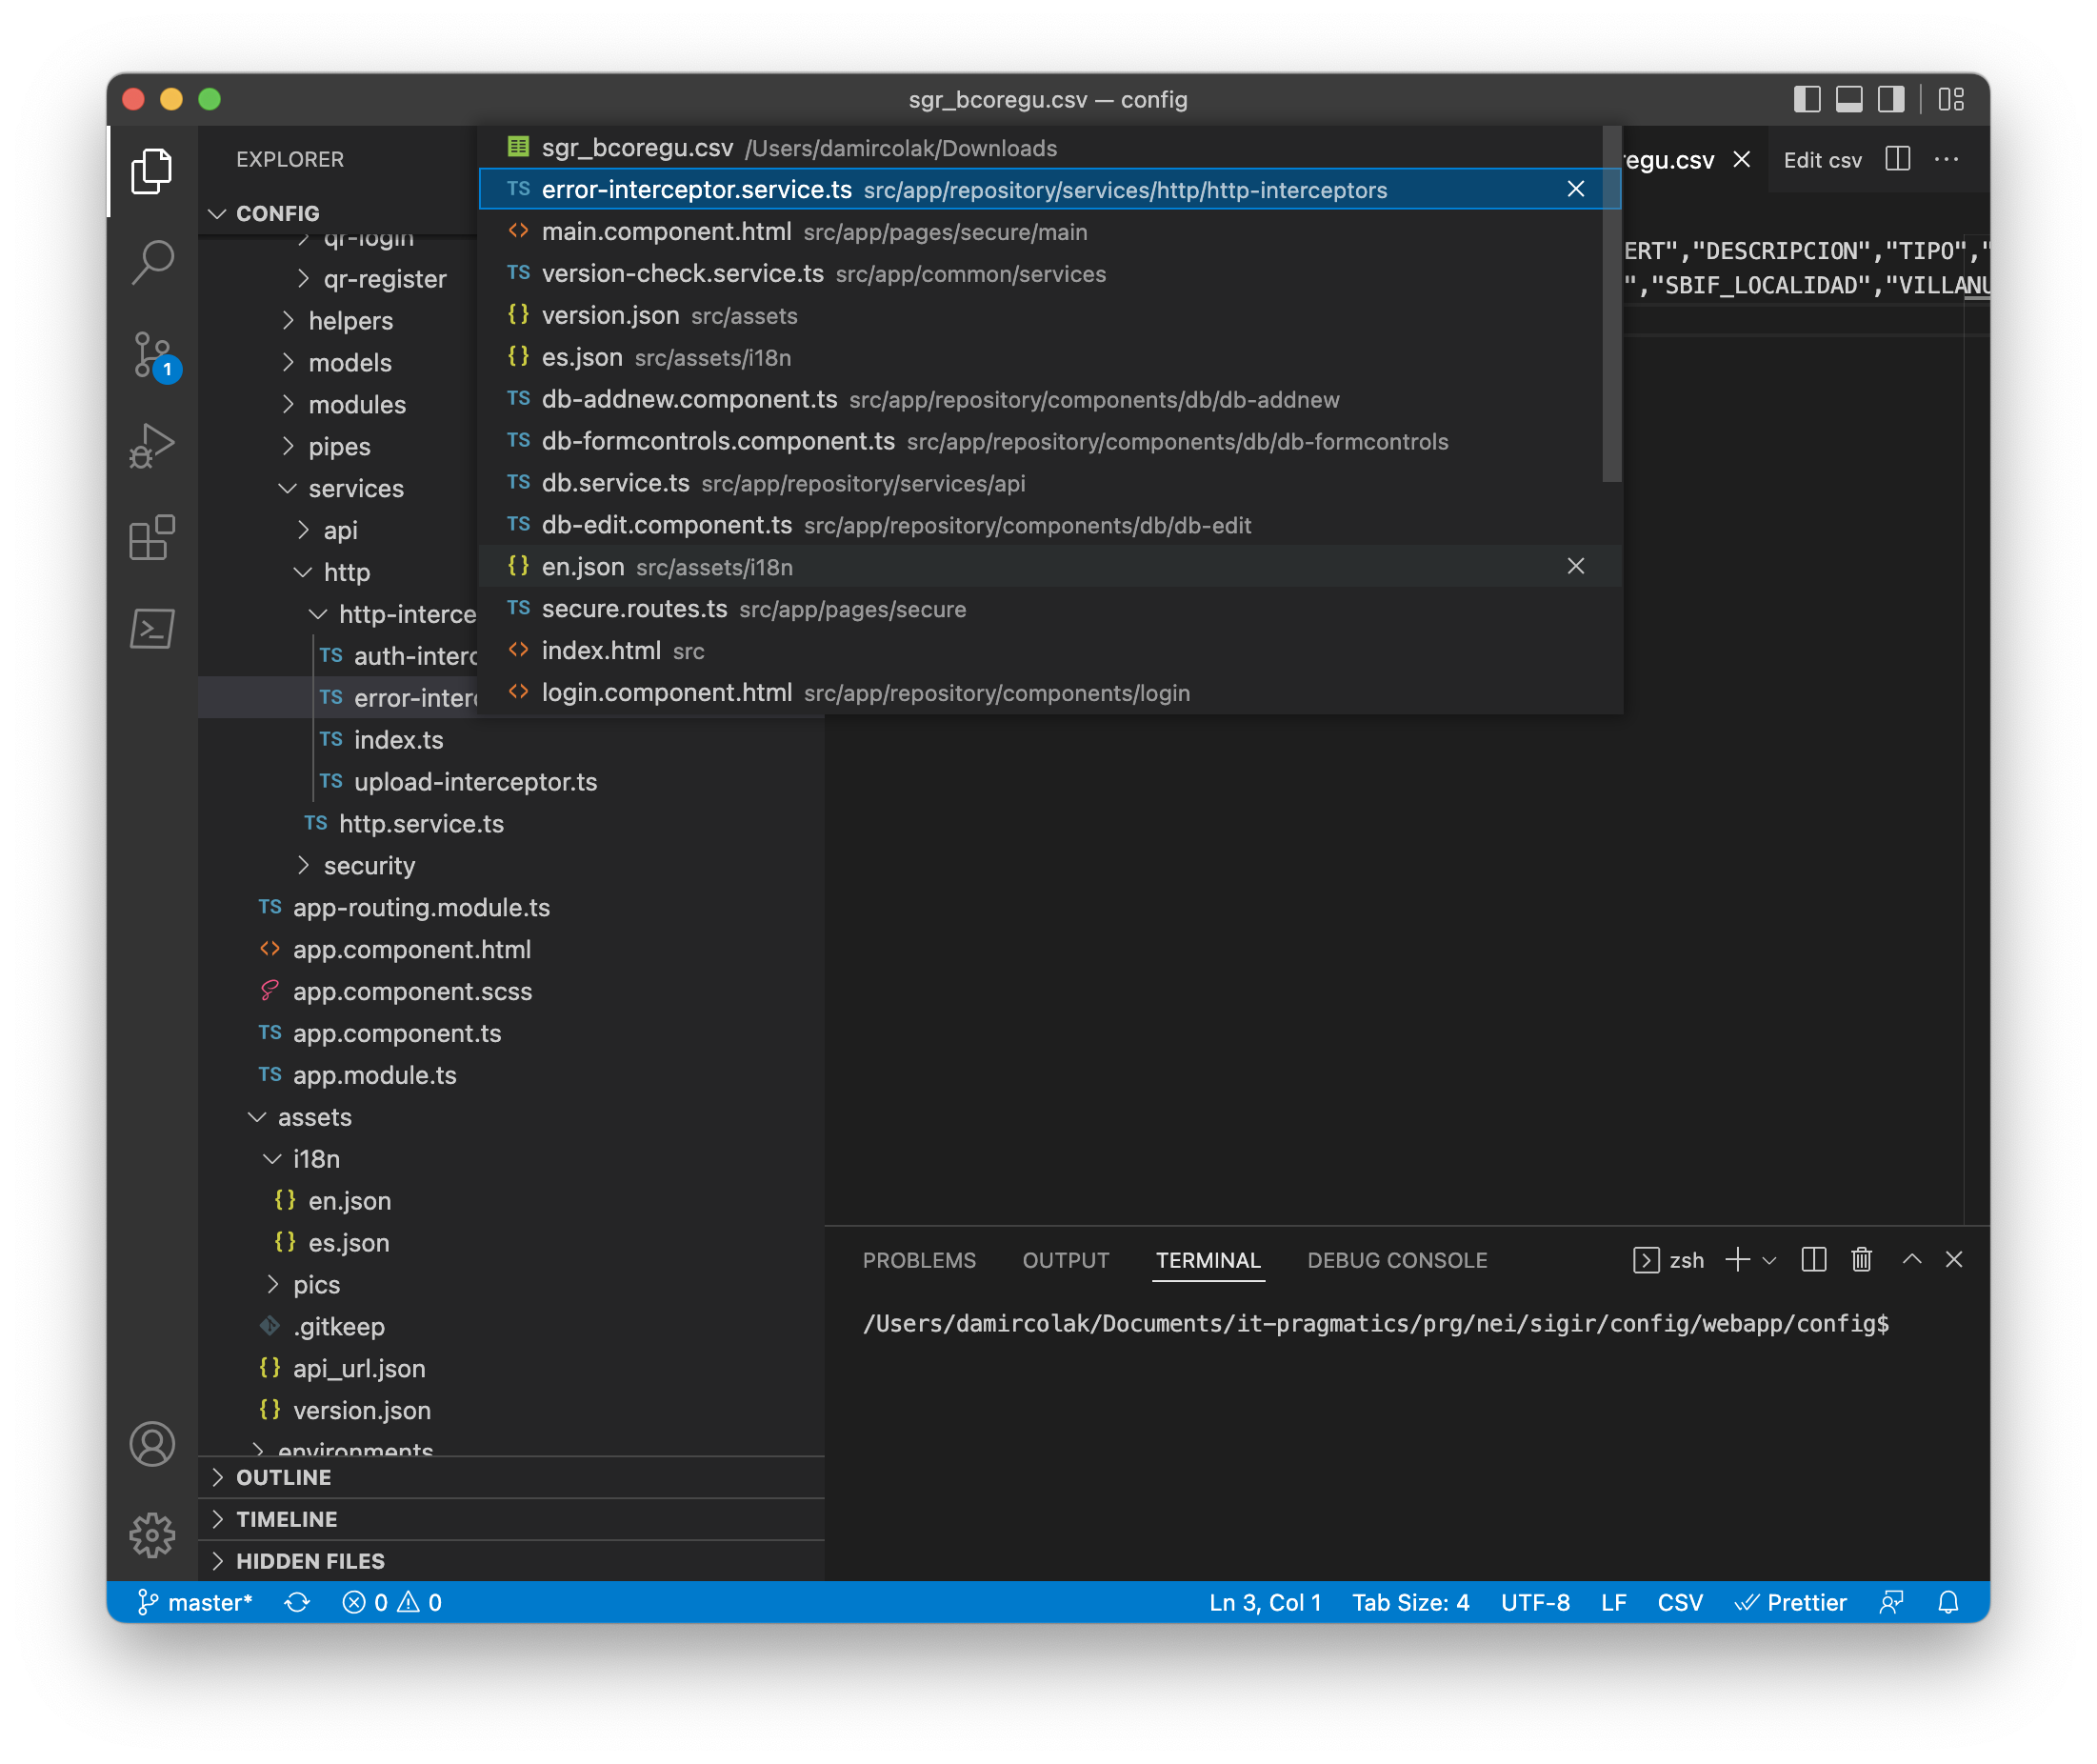Kill the terminal with the trash icon
The image size is (2097, 1764).
[x=1861, y=1259]
